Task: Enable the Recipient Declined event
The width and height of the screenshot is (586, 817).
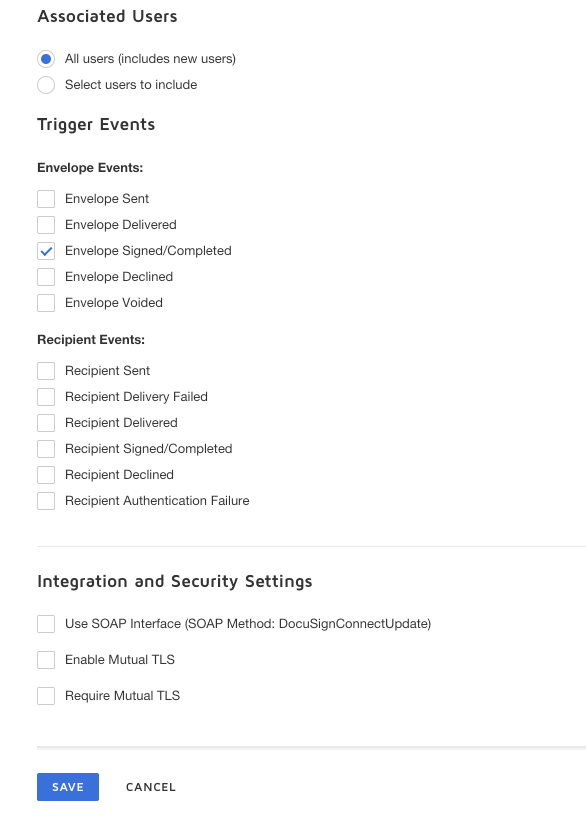Action: pos(46,475)
